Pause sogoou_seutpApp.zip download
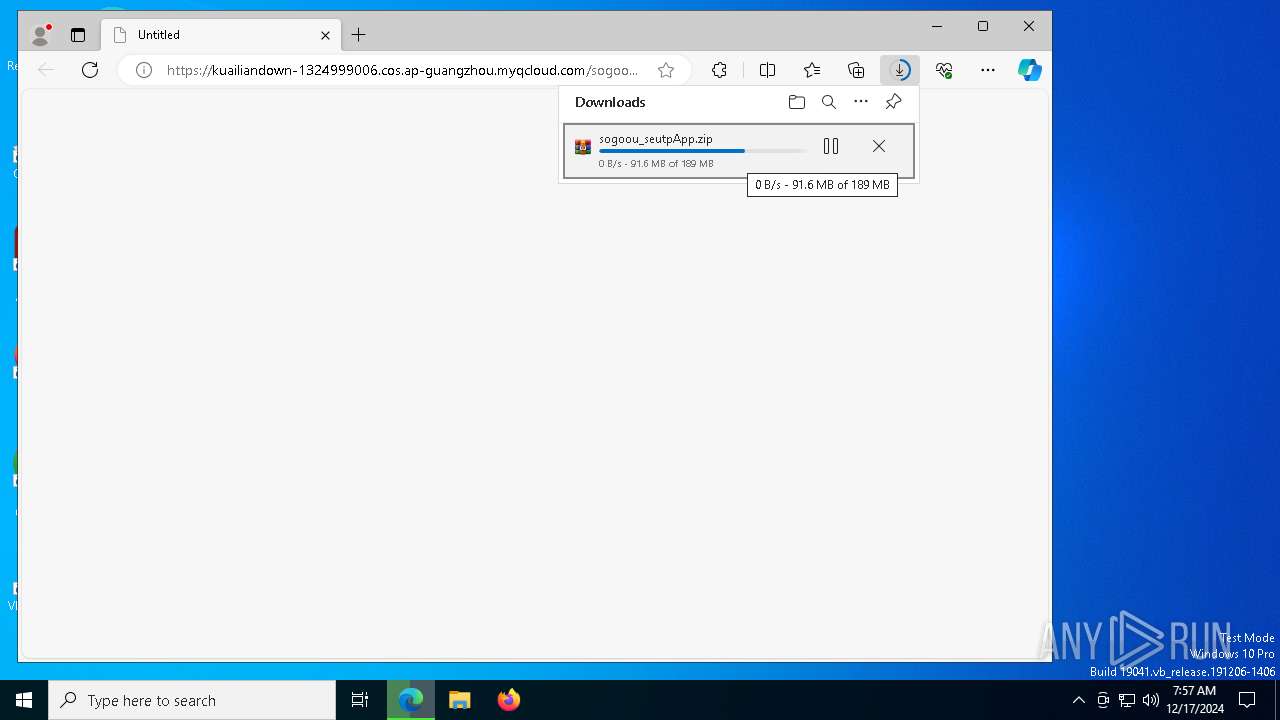Image resolution: width=1280 pixels, height=720 pixels. point(831,146)
